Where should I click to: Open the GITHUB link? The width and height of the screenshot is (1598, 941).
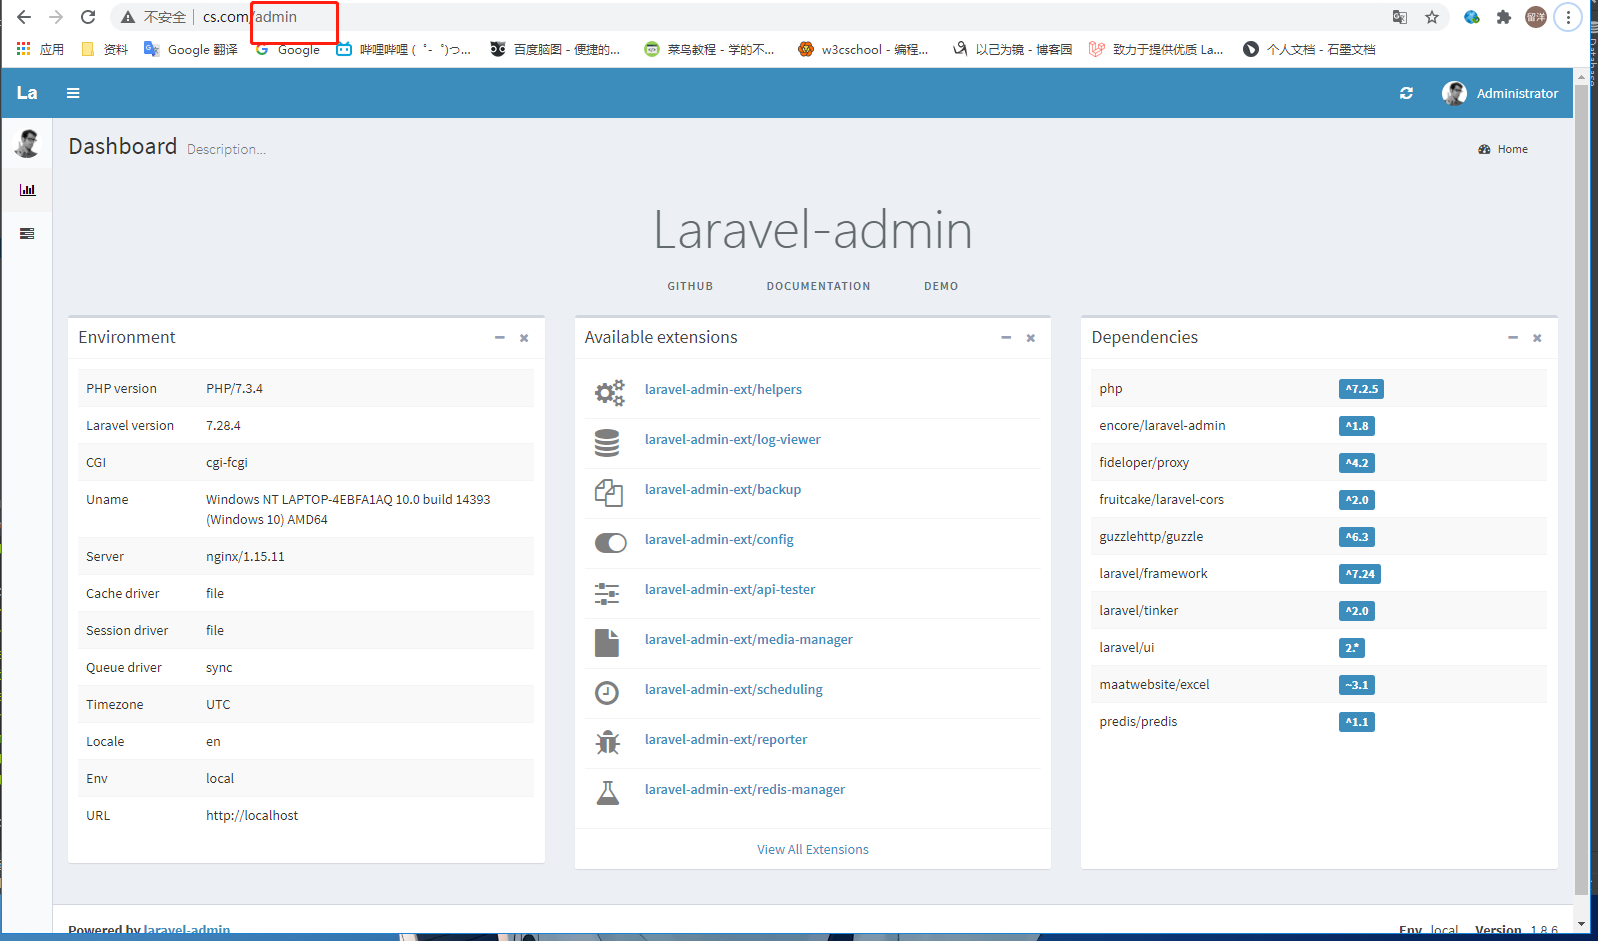[690, 286]
